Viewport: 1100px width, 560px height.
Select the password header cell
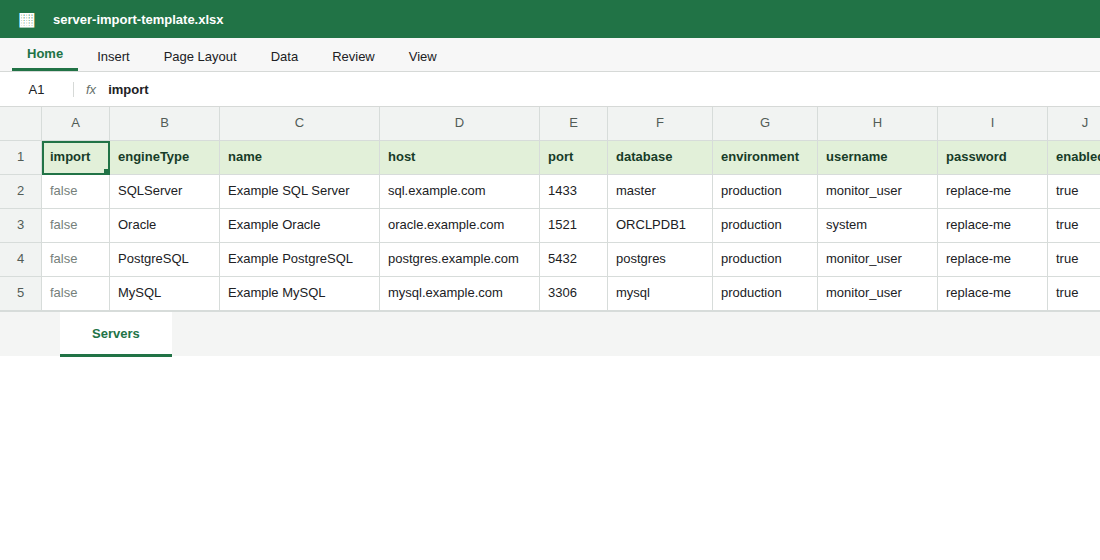click(x=992, y=157)
